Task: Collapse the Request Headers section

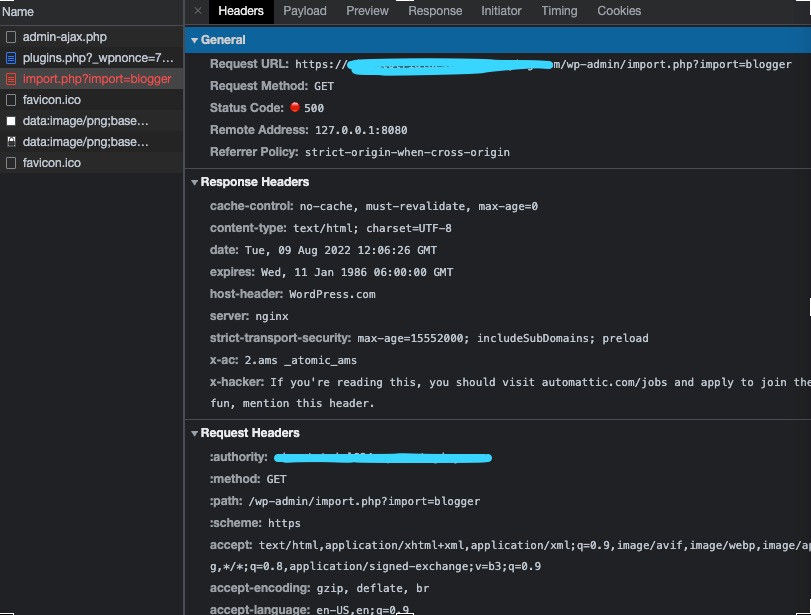Action: click(194, 433)
